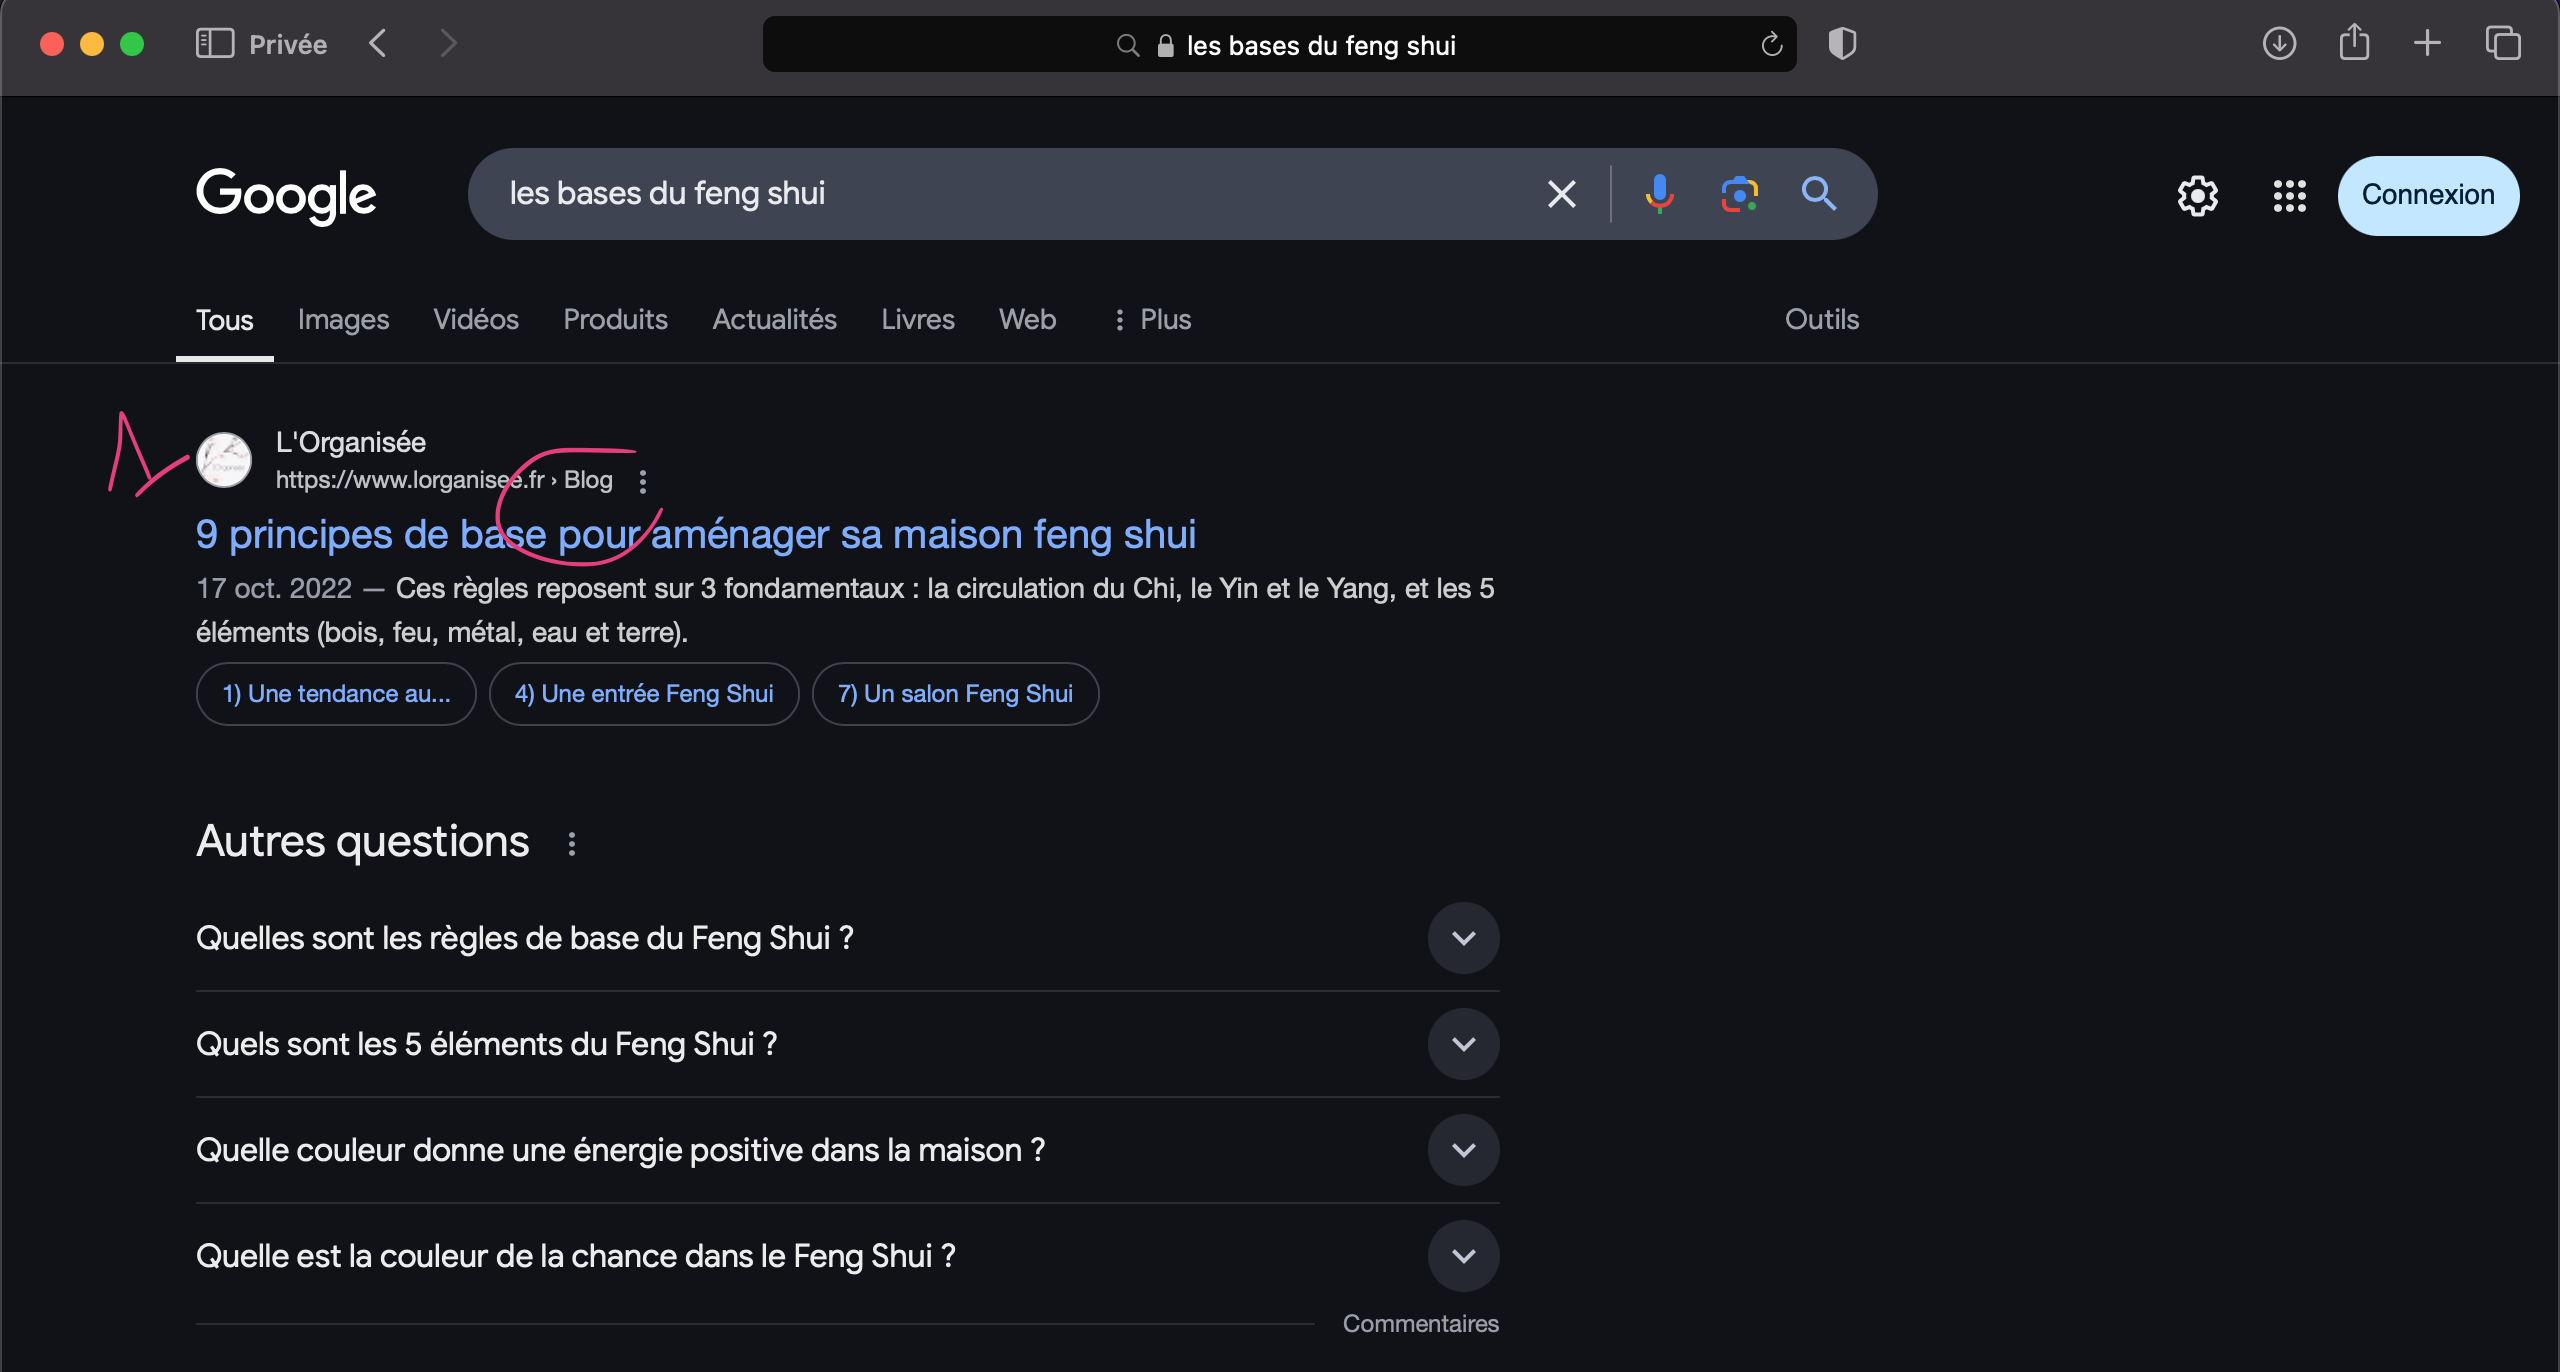2560x1372 pixels.
Task: Switch to the Actualités tab
Action: [774, 320]
